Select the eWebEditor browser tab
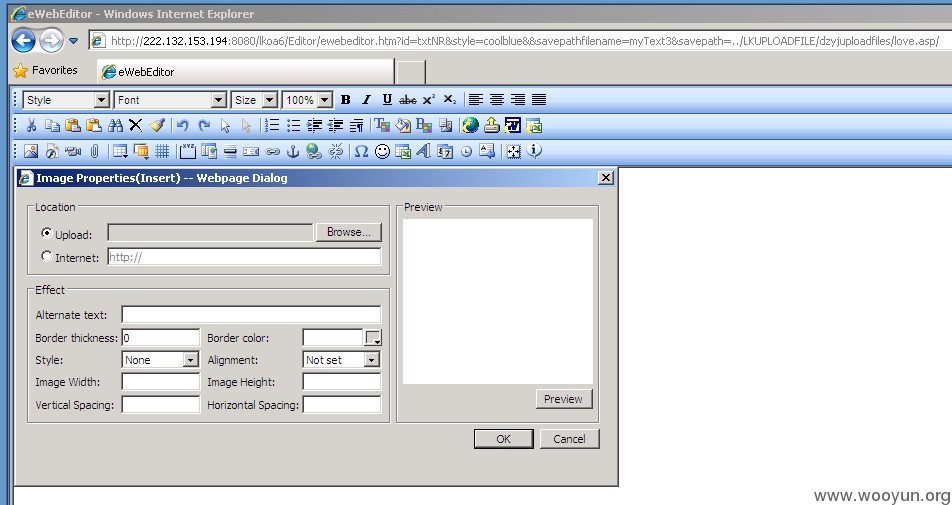 246,72
